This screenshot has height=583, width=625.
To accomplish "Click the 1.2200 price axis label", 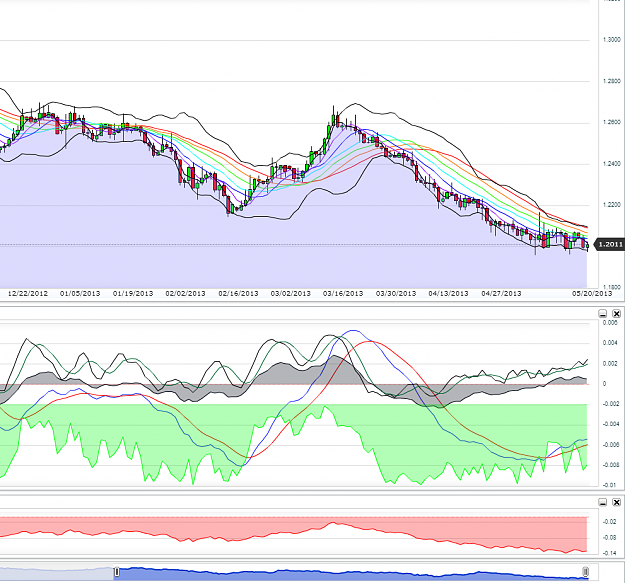I will pos(612,205).
